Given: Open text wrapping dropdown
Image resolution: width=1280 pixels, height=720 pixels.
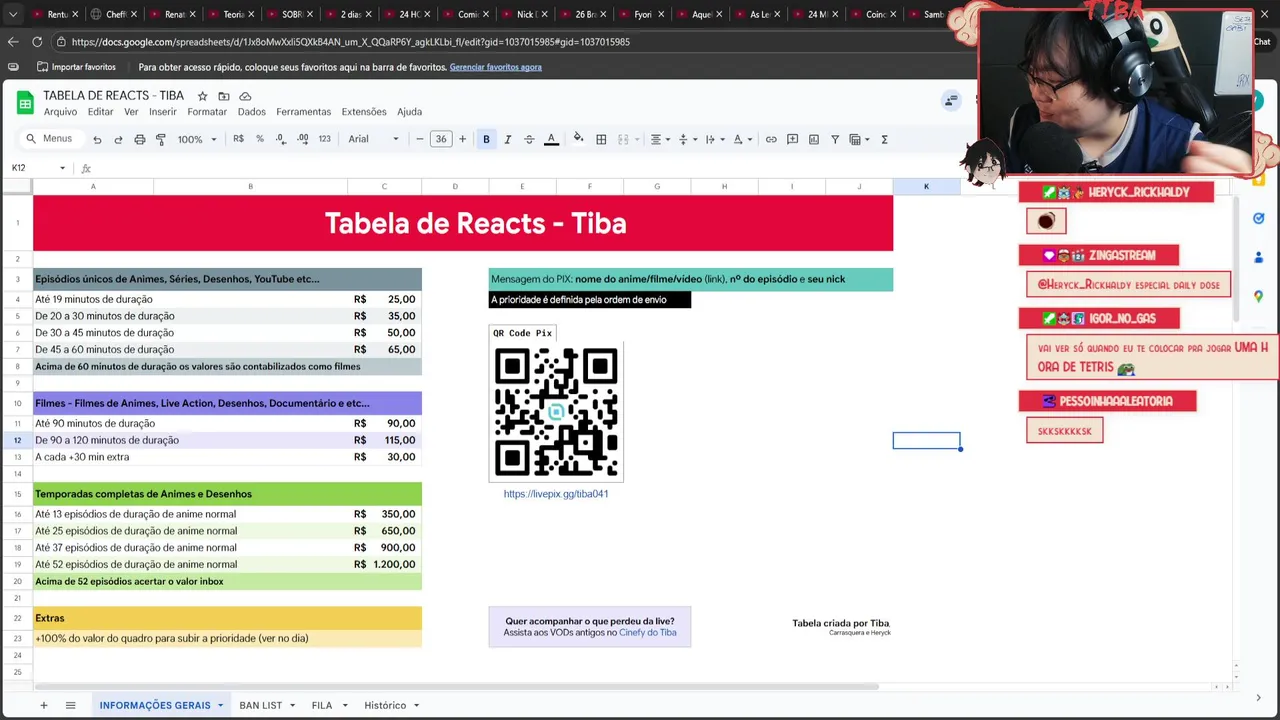Looking at the screenshot, I should [713, 139].
